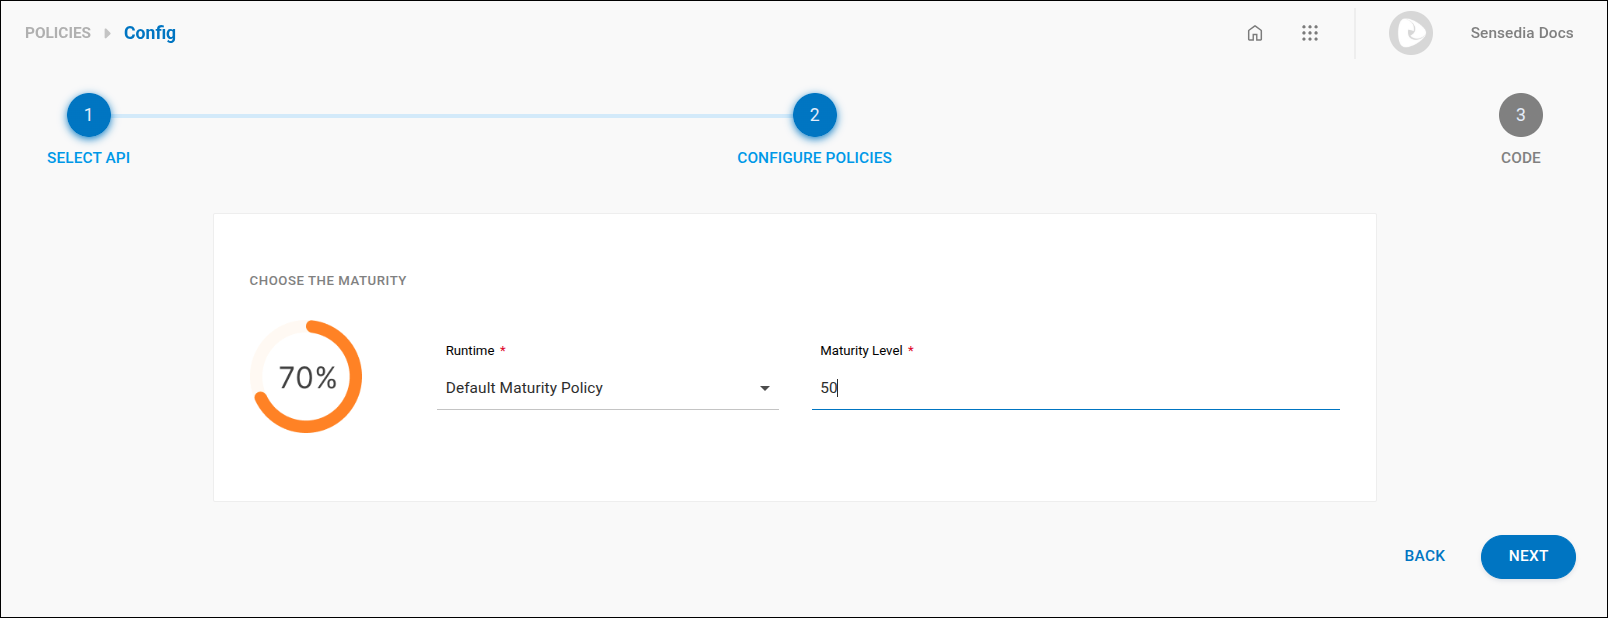Expand the Runtime dropdown arrow

point(765,388)
